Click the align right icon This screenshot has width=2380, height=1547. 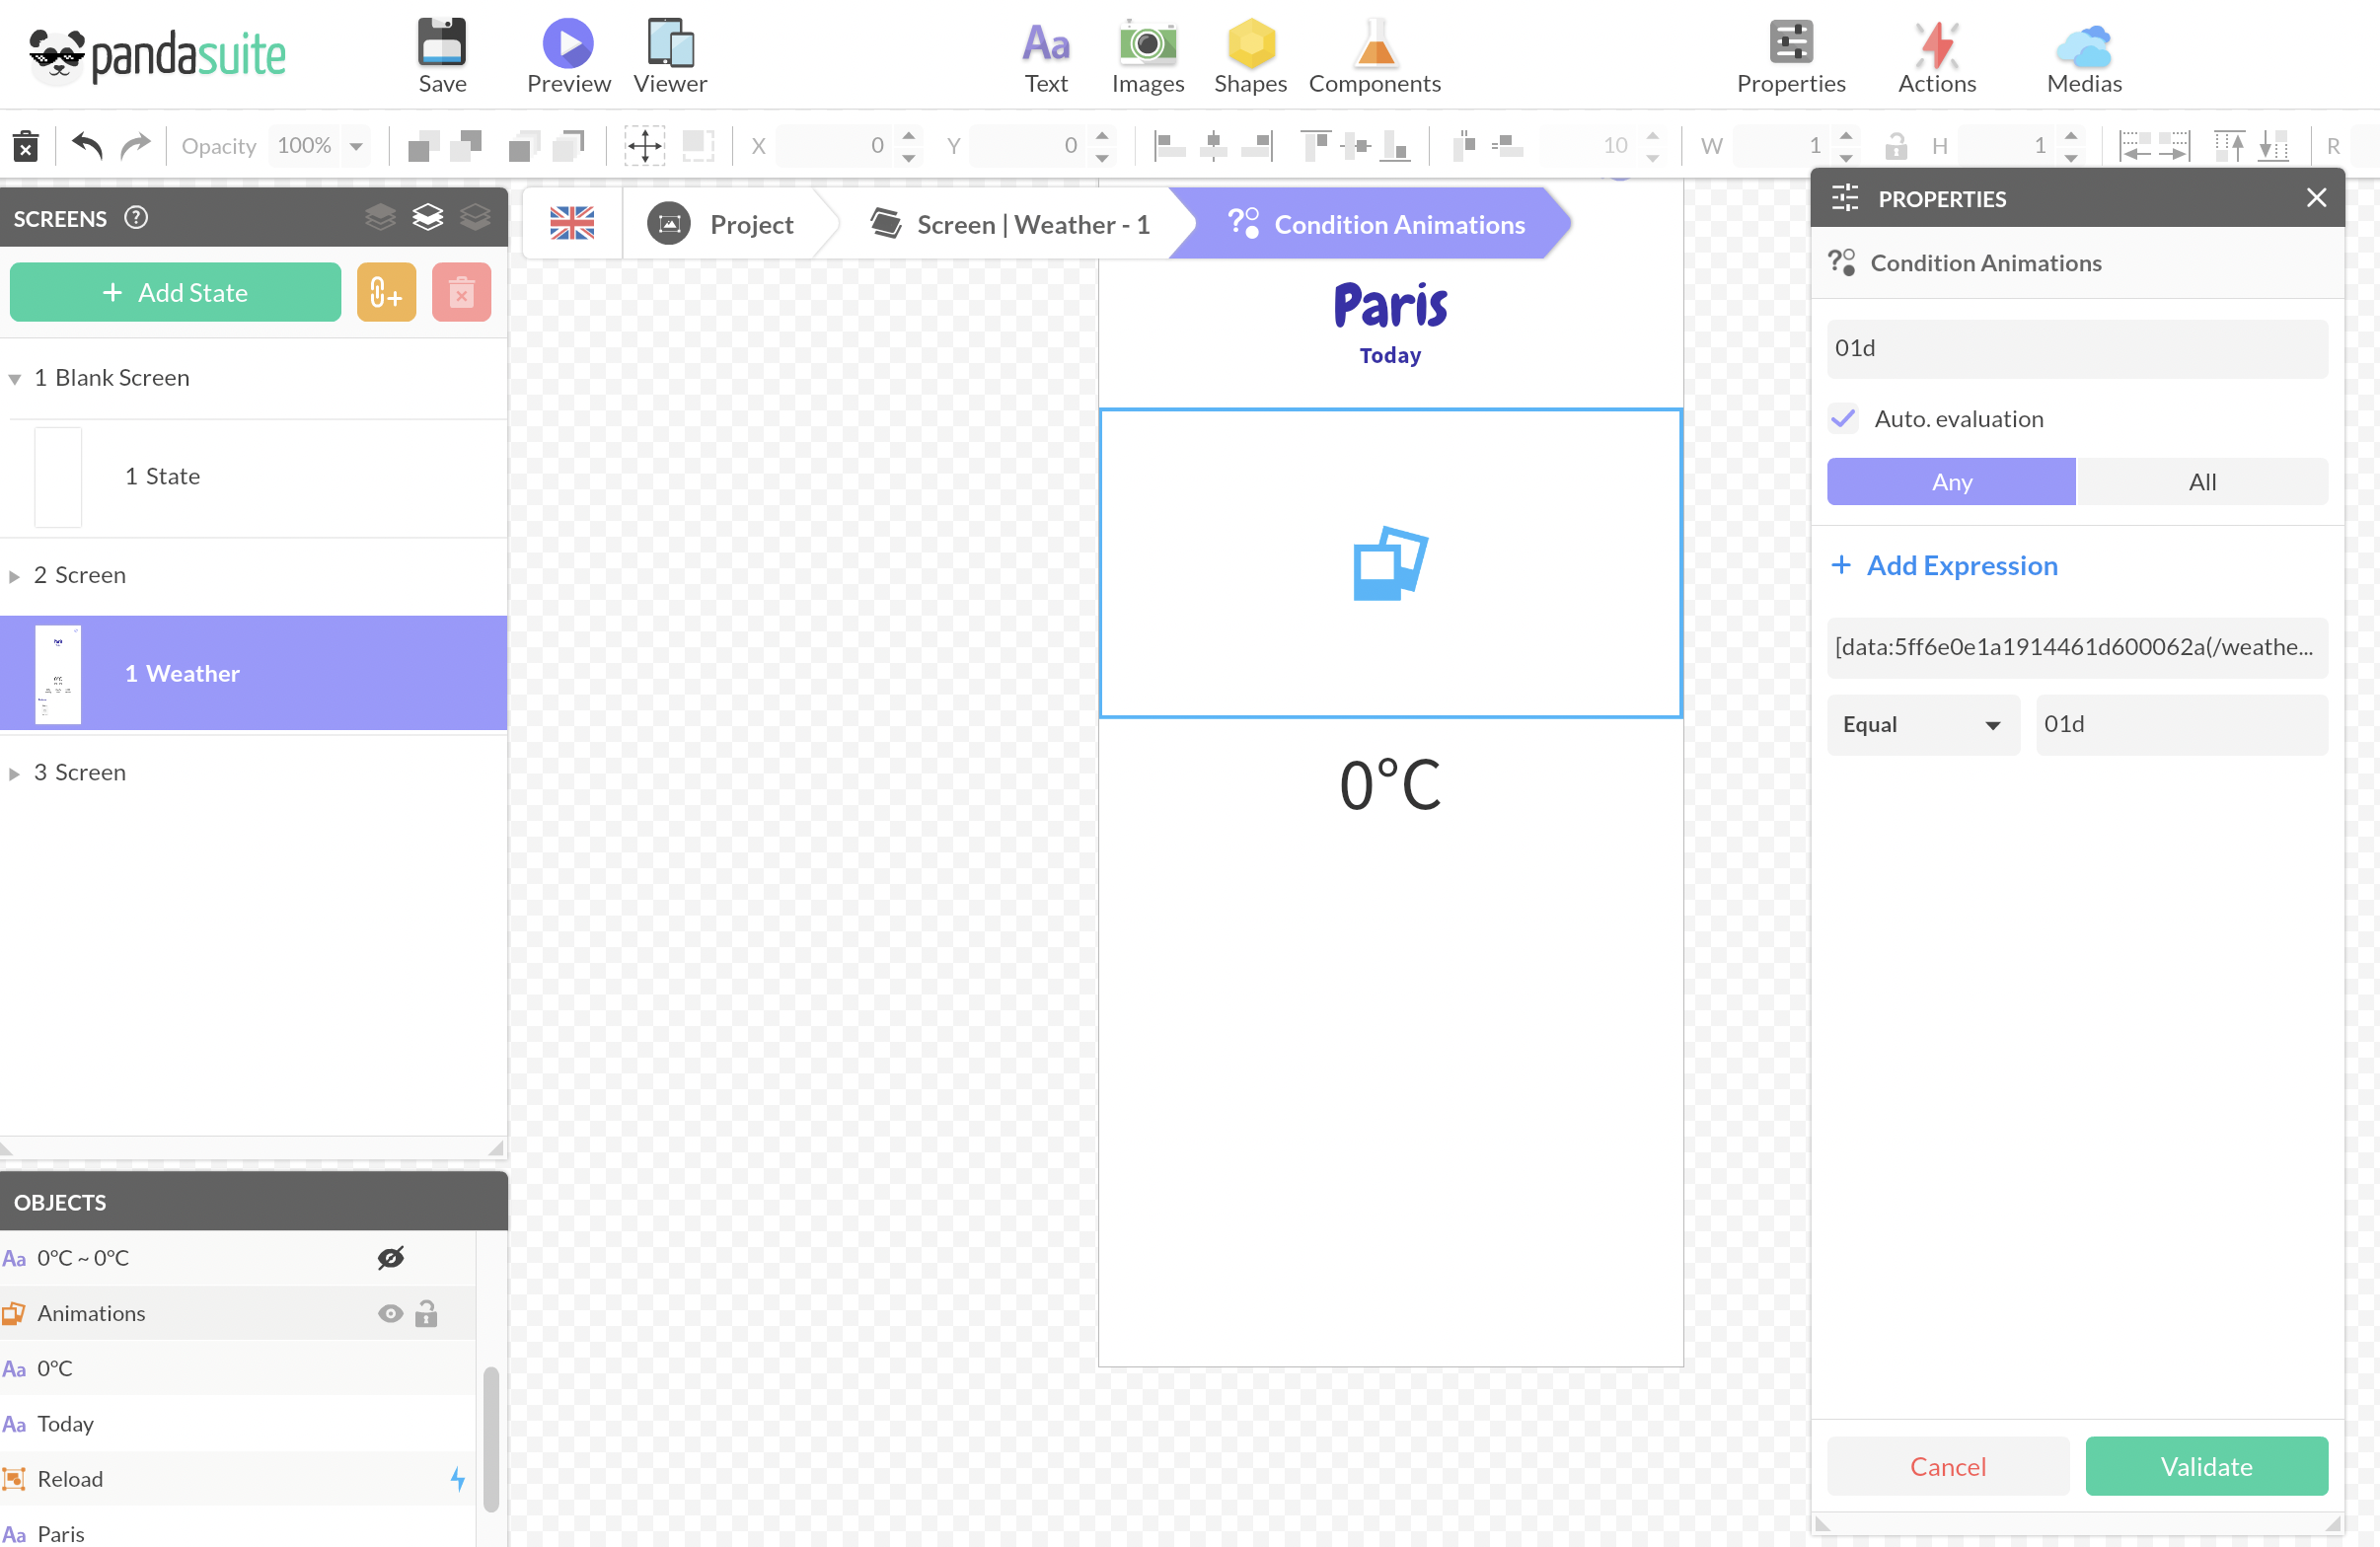(x=1257, y=146)
